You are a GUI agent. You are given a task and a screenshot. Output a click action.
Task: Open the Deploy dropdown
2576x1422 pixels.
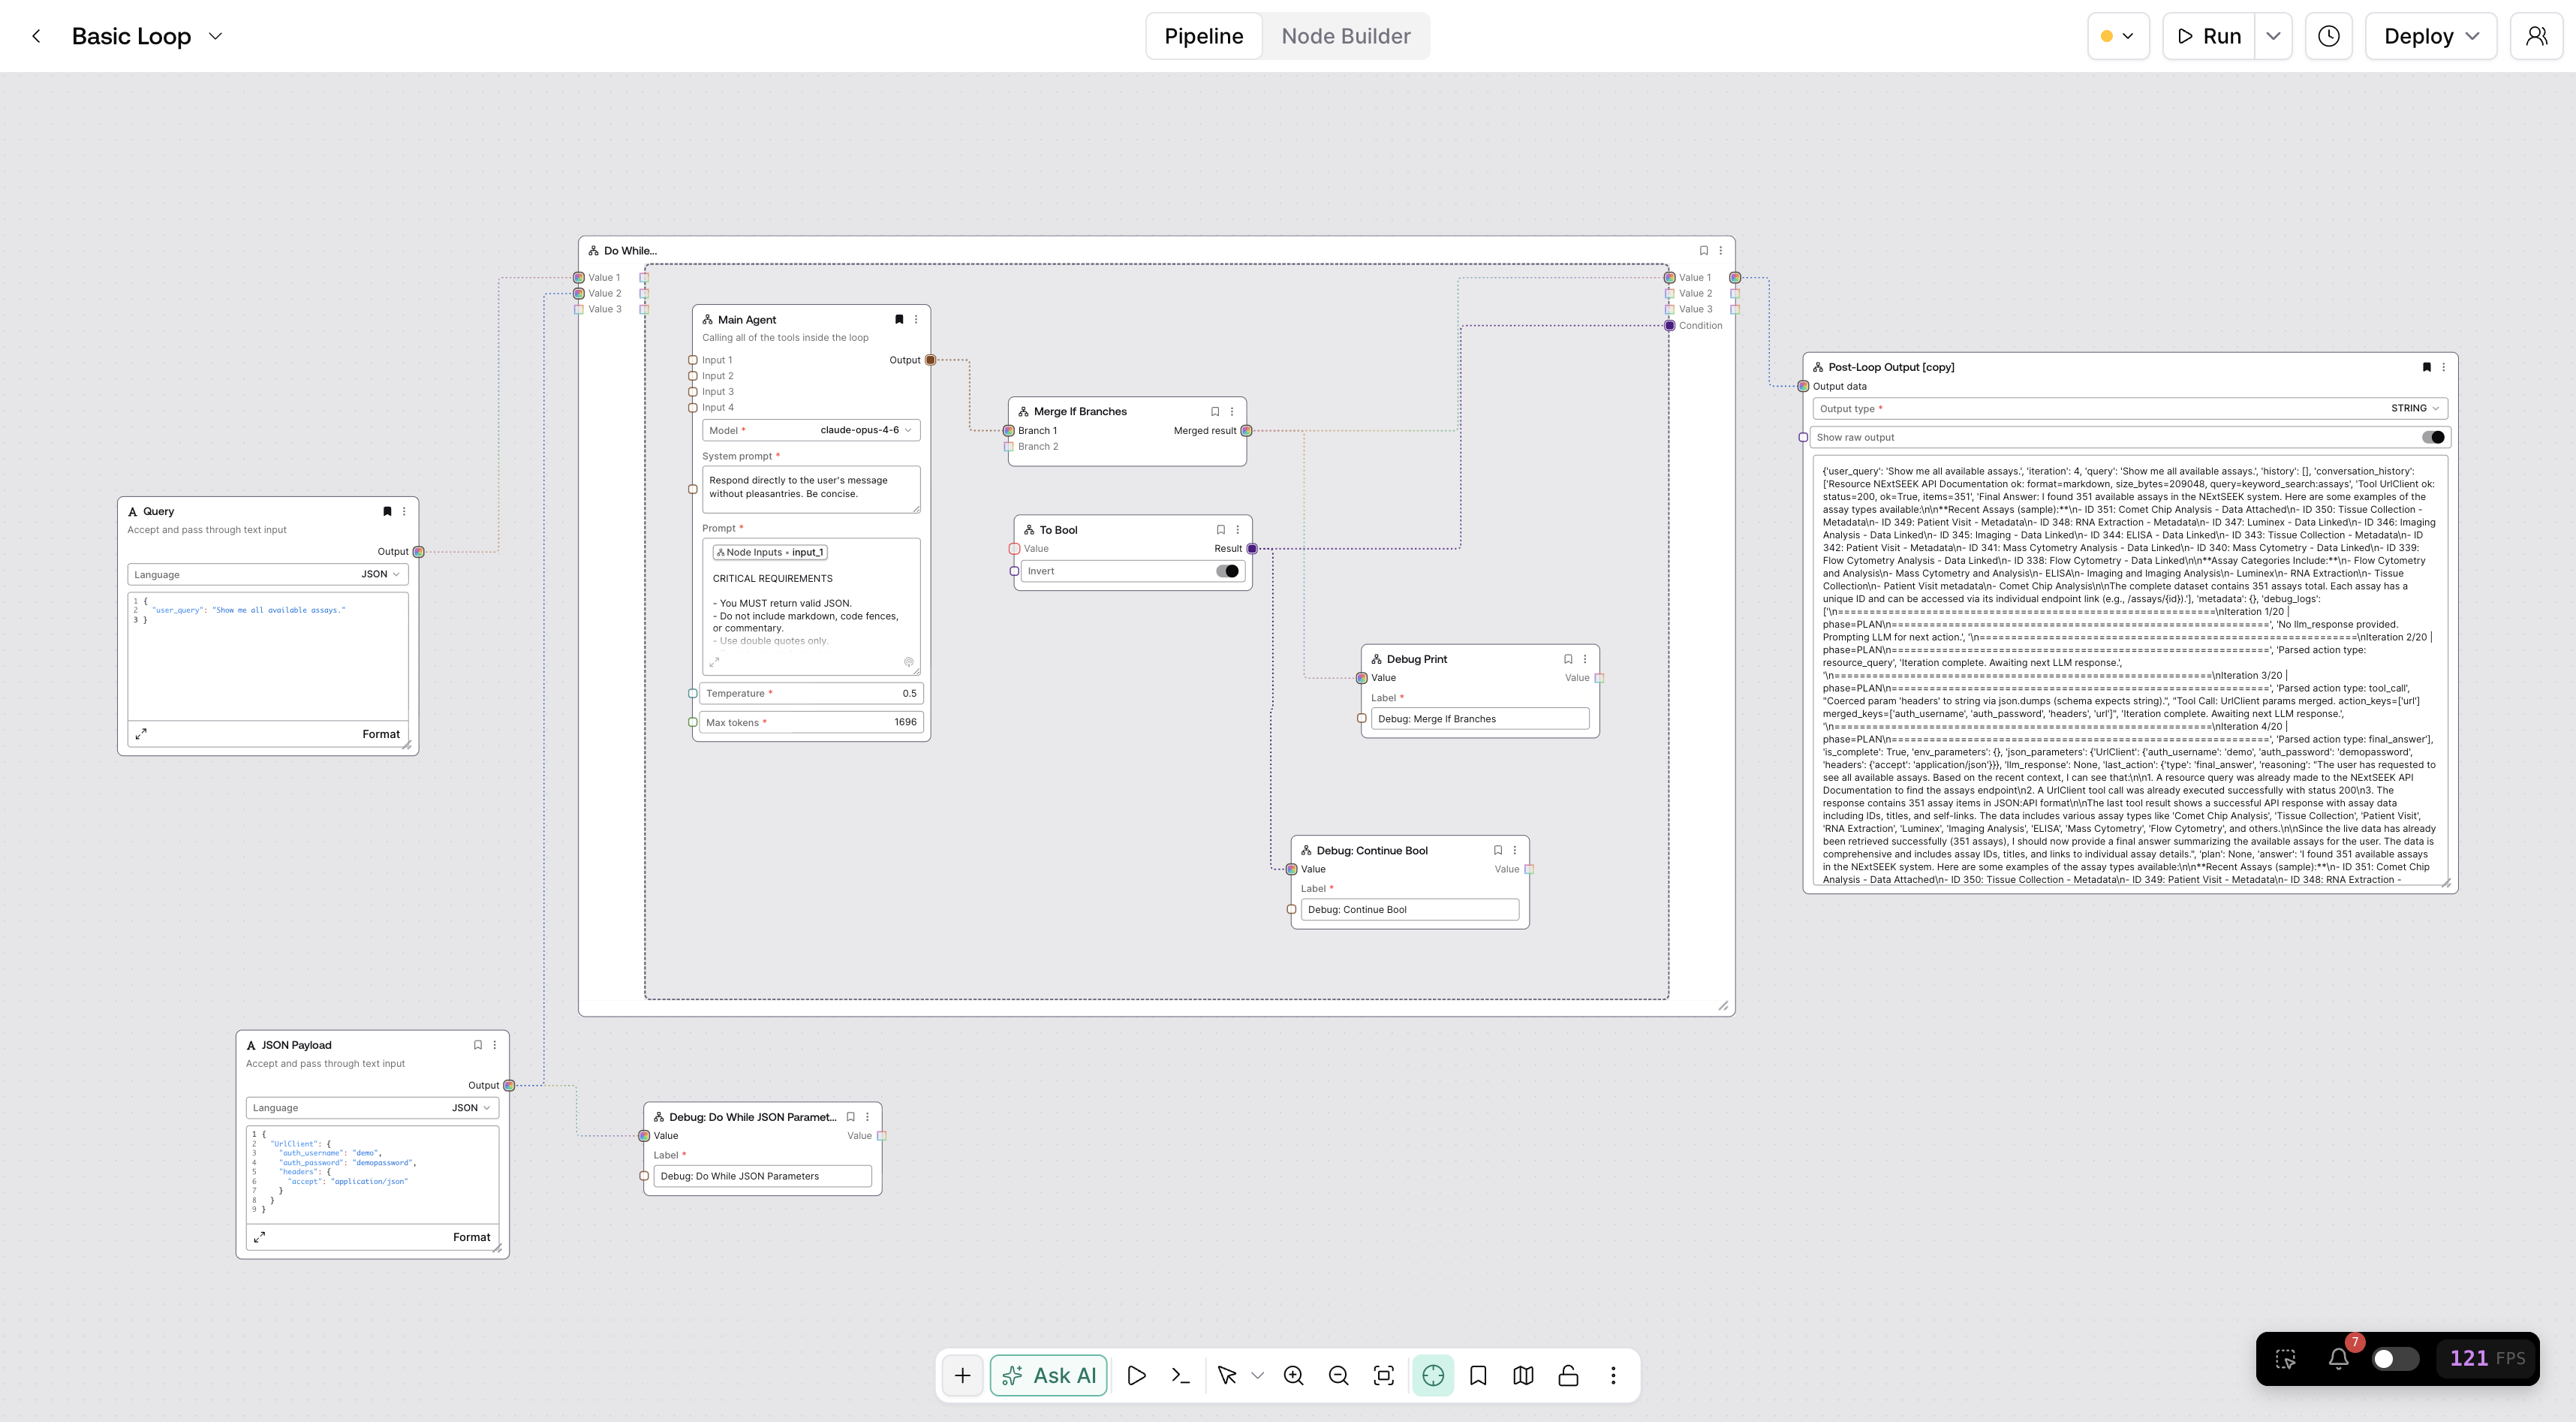[2430, 36]
